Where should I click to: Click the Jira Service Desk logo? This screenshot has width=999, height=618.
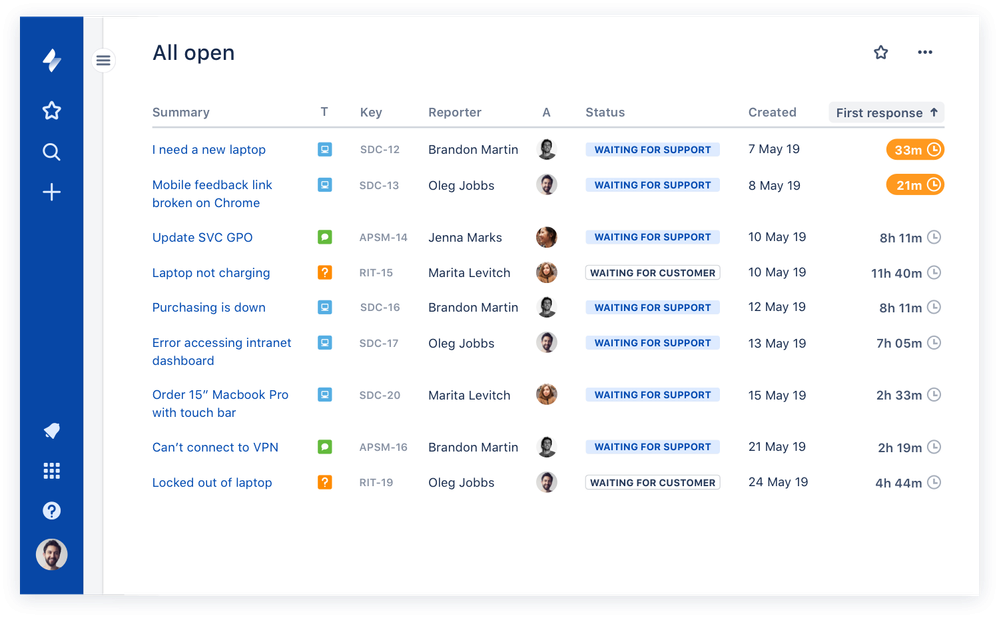[52, 61]
